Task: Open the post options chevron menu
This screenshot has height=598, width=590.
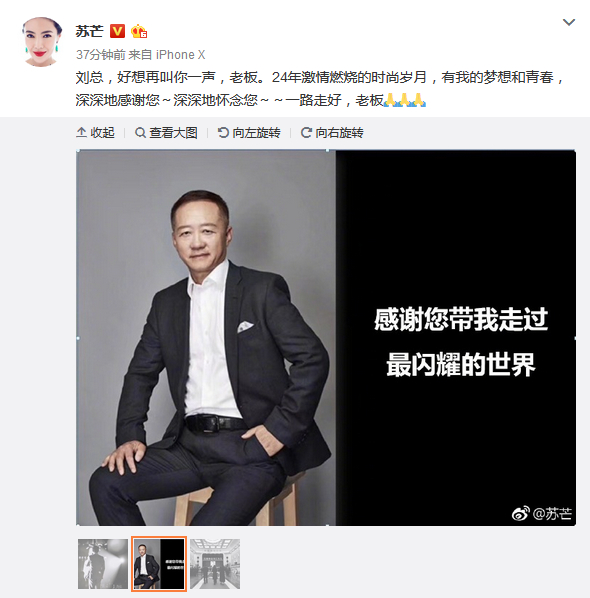Action: click(569, 22)
